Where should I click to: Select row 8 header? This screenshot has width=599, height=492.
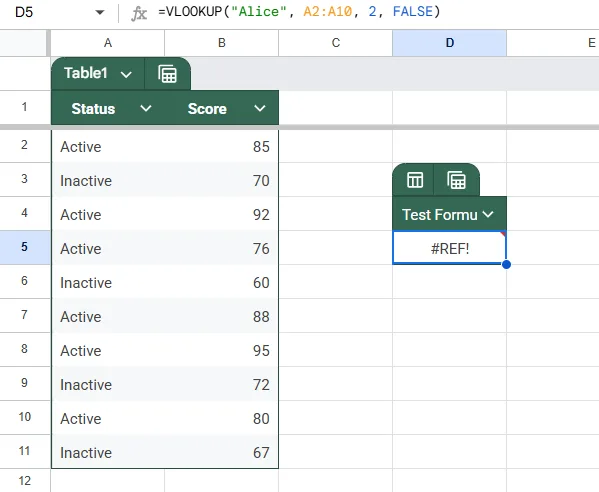click(24, 350)
